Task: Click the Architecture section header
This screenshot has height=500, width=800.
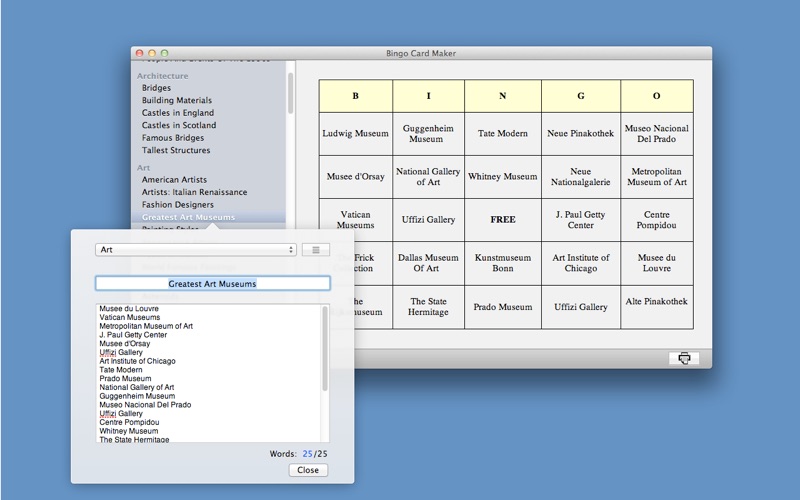Action: pyautogui.click(x=162, y=76)
